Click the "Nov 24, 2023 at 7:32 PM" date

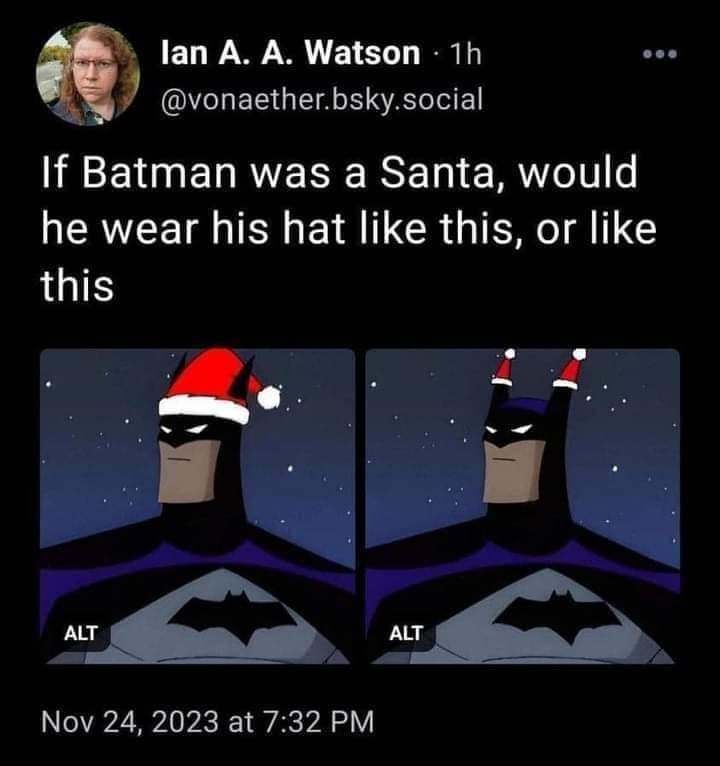pyautogui.click(x=206, y=718)
